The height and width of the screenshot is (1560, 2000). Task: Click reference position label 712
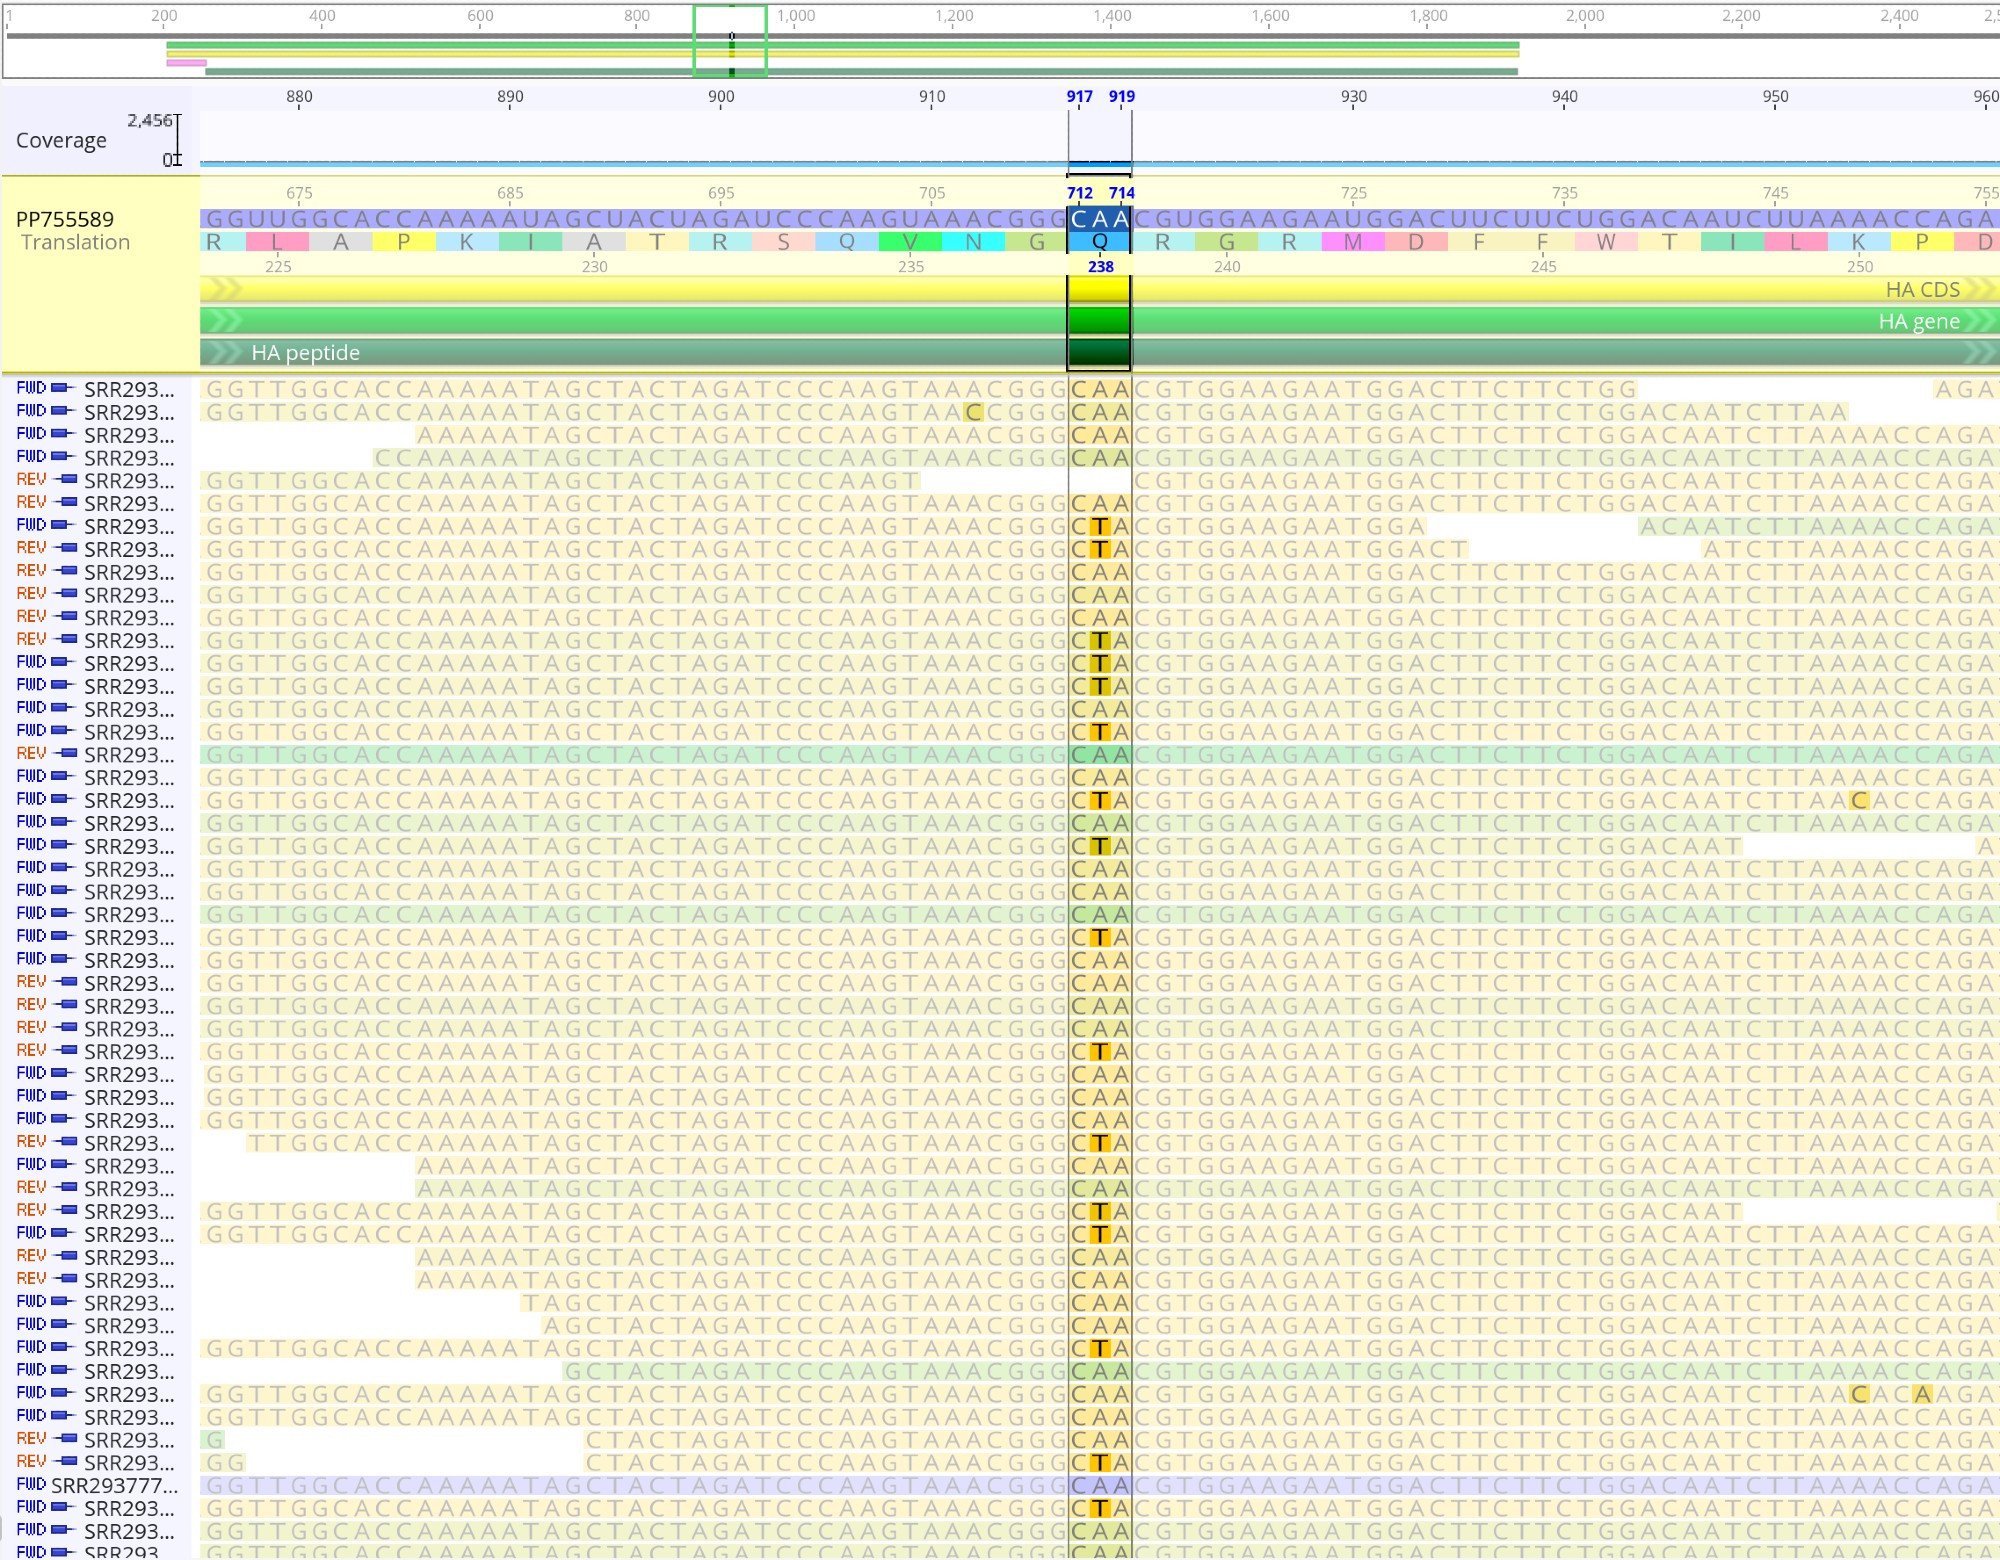(x=1079, y=193)
